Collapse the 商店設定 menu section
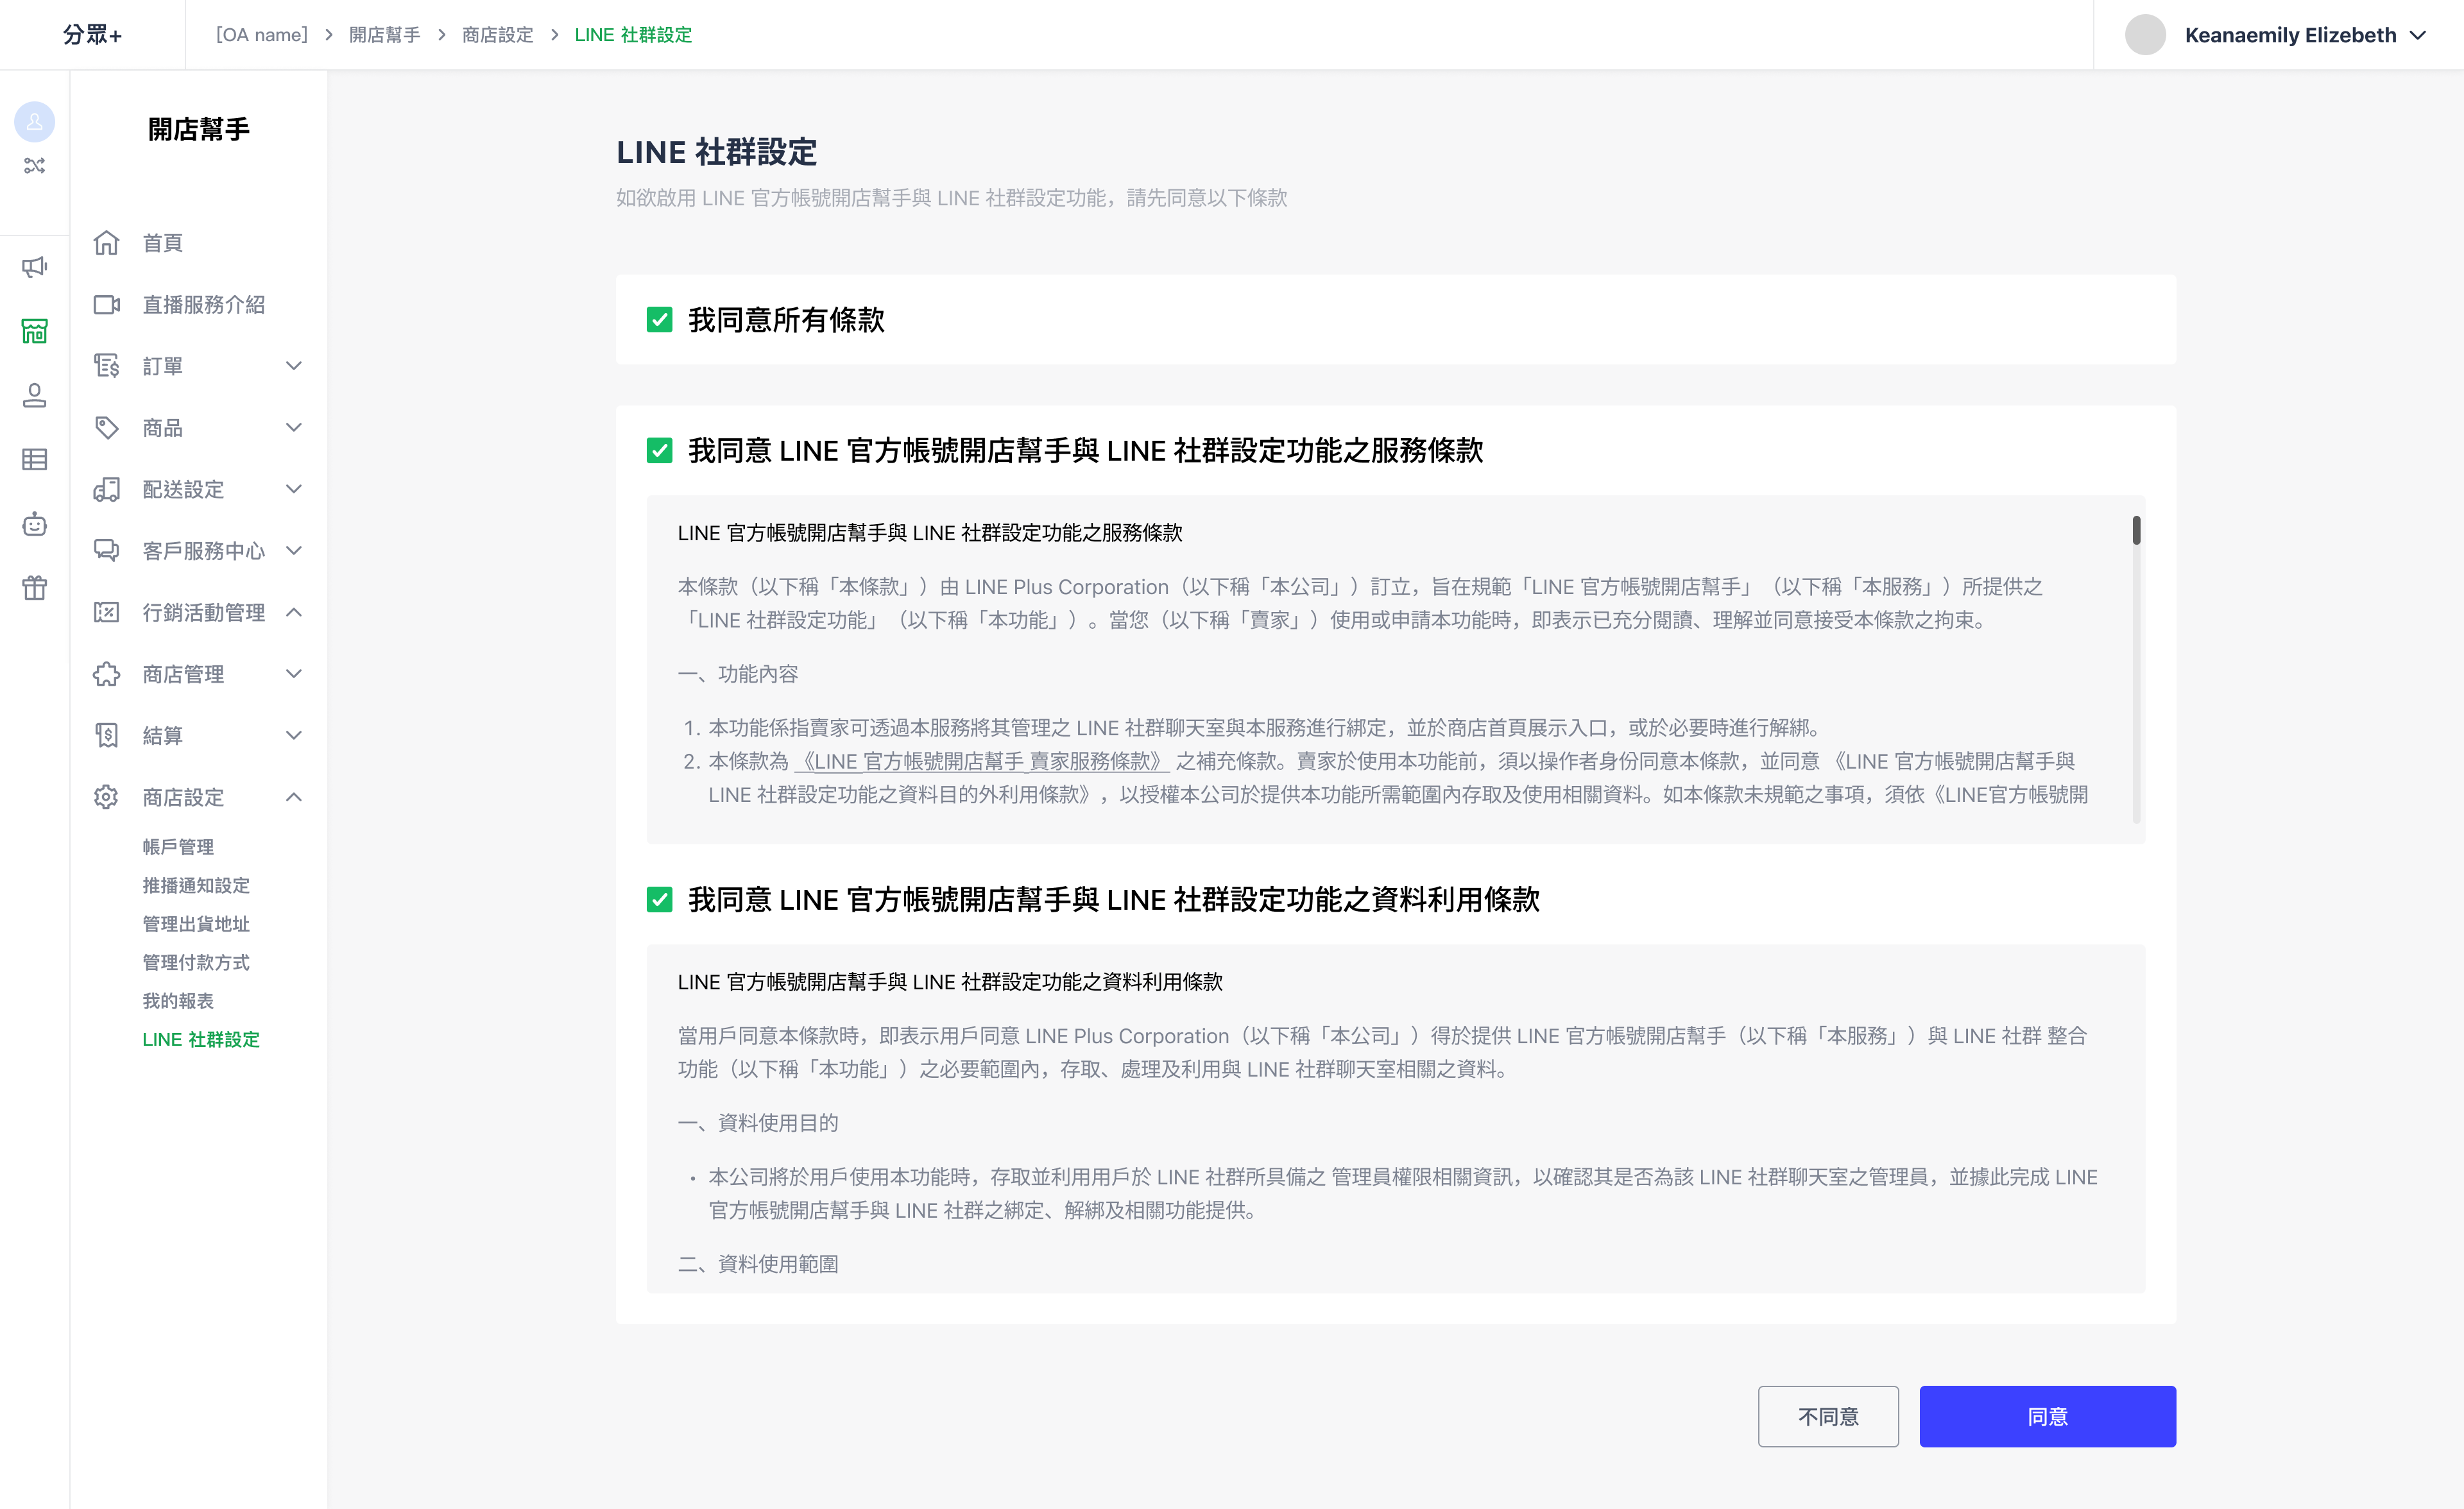Image resolution: width=2464 pixels, height=1509 pixels. 294,797
